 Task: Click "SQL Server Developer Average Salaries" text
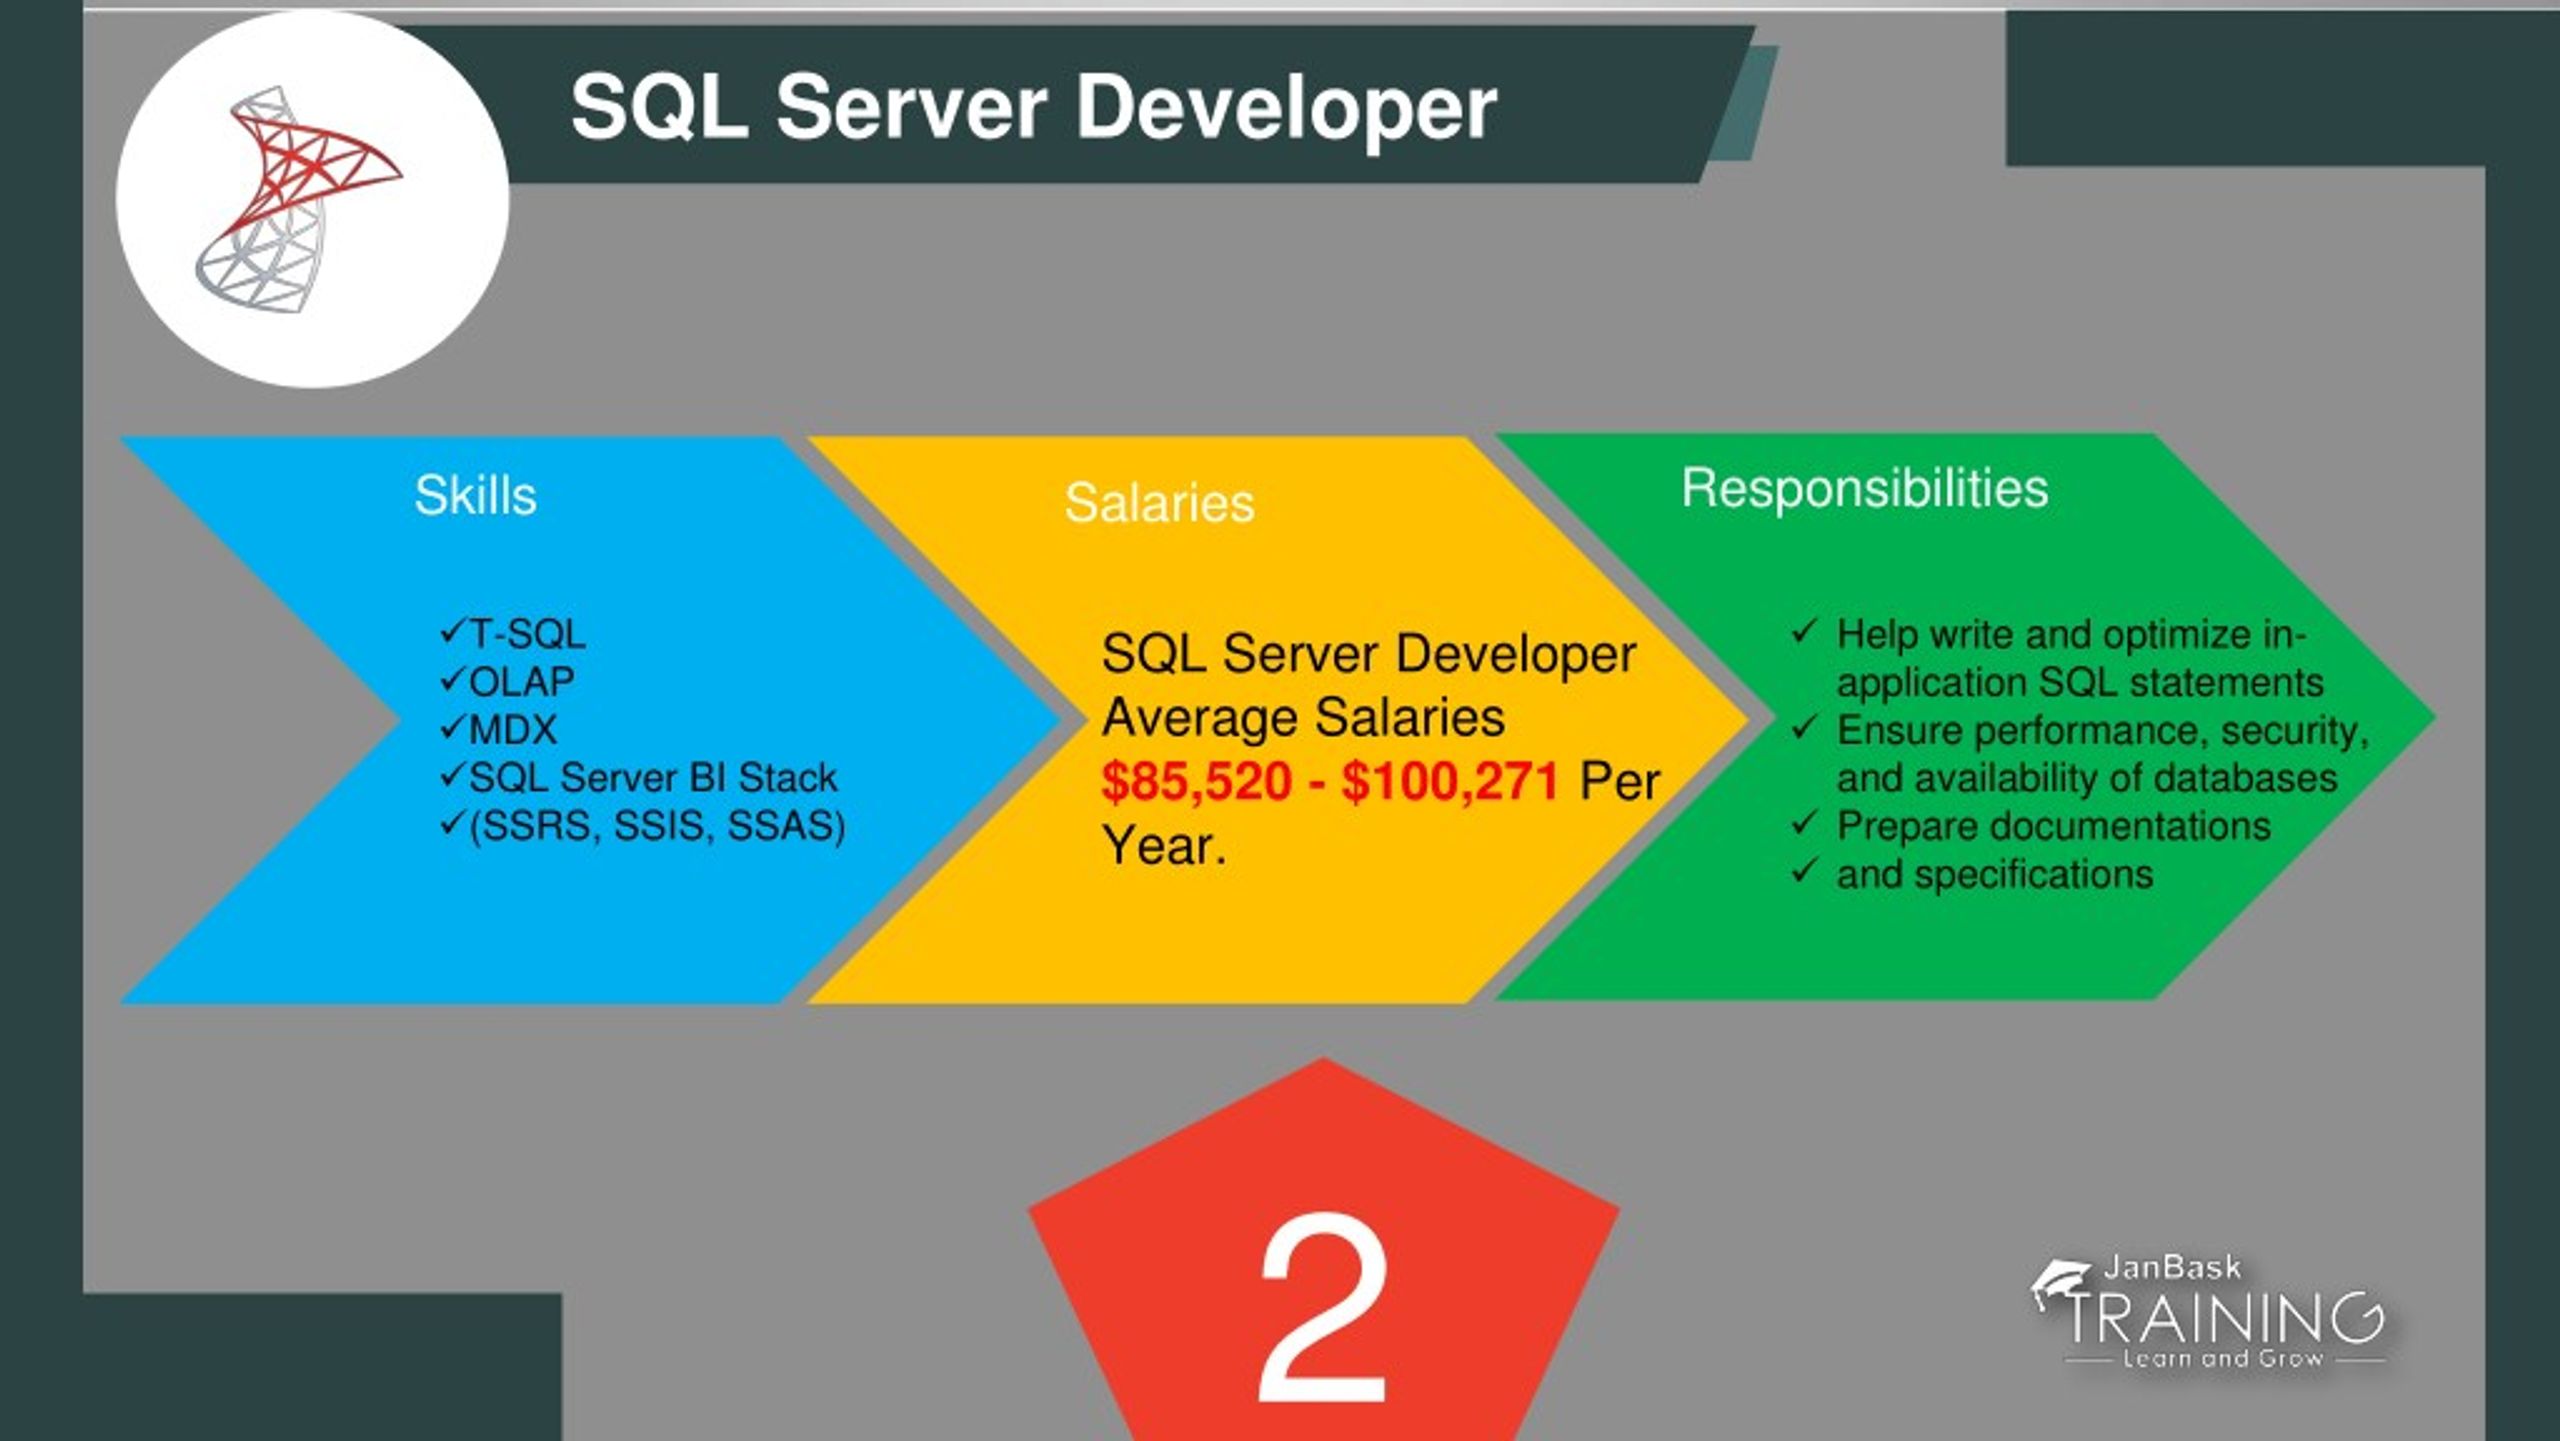(1368, 685)
